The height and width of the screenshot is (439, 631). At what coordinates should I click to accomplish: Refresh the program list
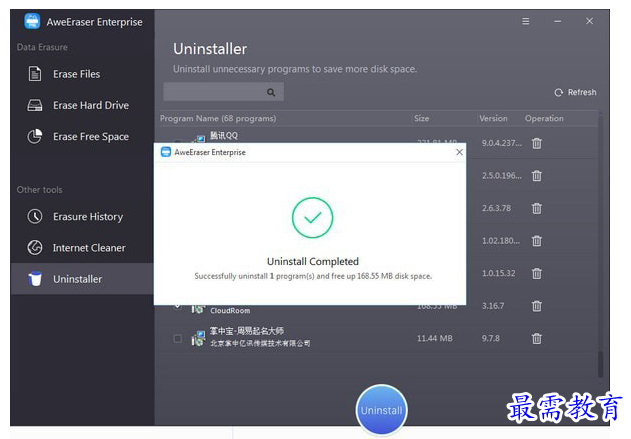(575, 93)
